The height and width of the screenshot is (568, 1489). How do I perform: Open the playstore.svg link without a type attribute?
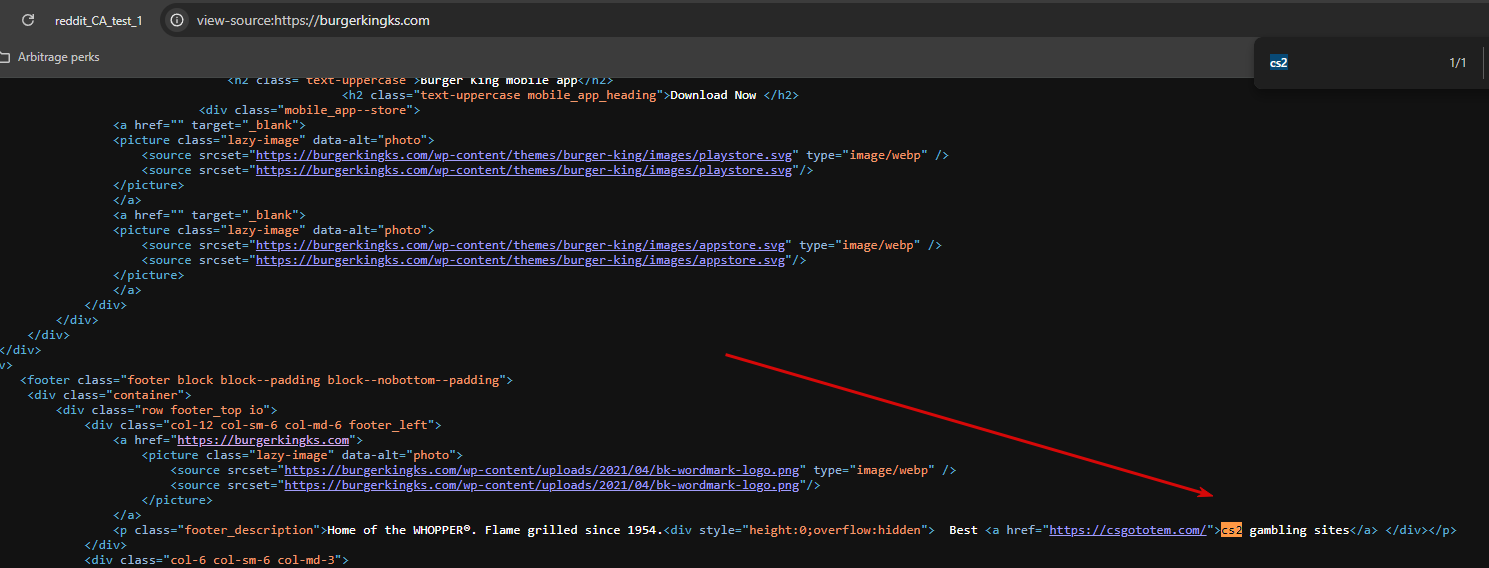point(524,170)
